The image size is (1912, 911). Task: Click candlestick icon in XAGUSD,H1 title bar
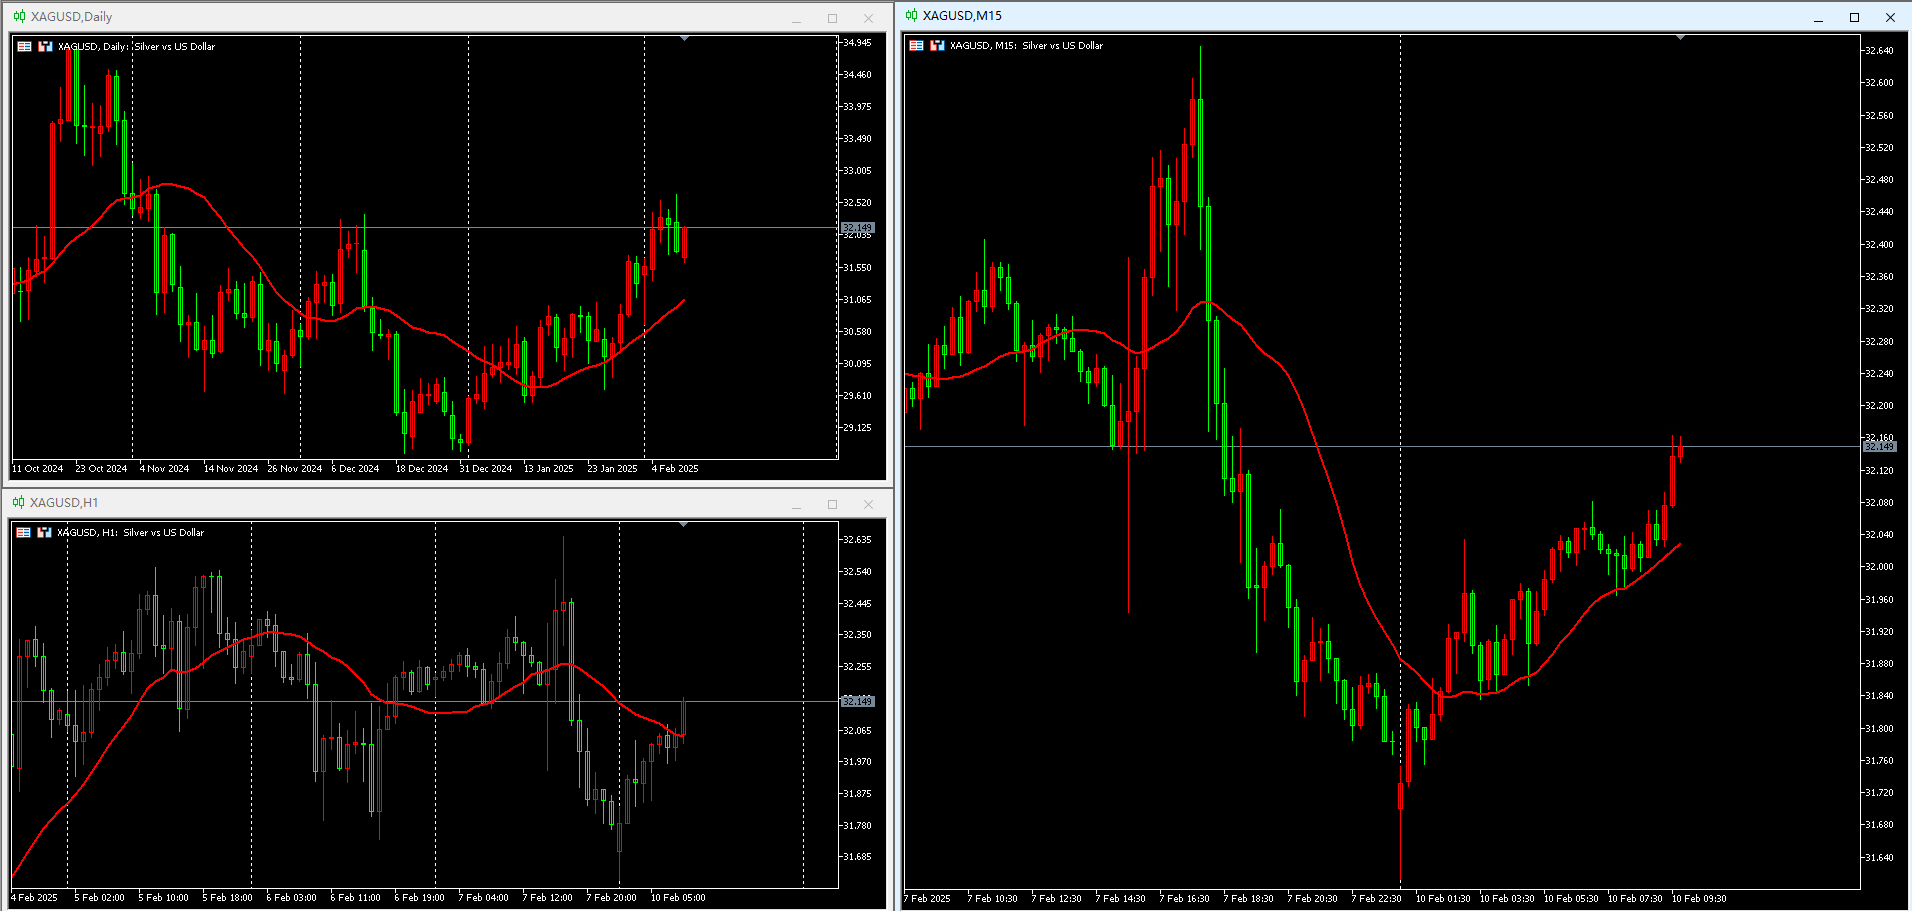(19, 502)
